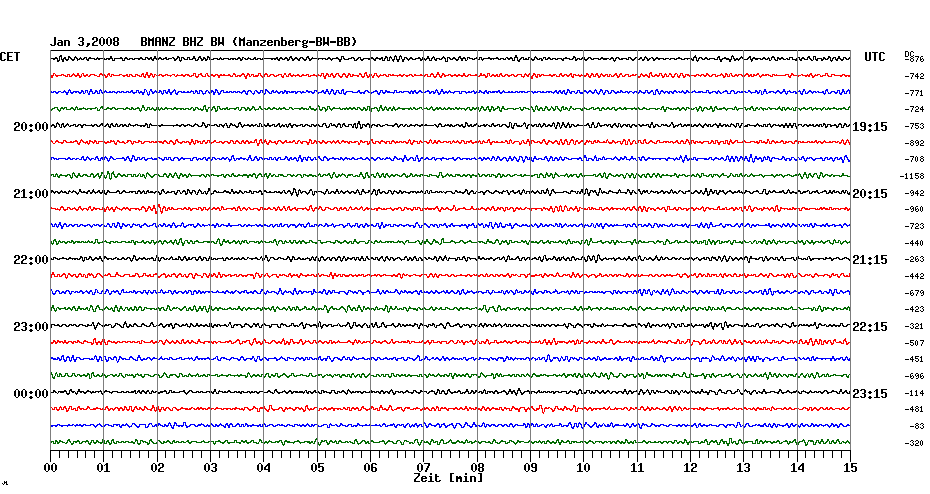Click the 23:15 UTC time label
The height and width of the screenshot is (494, 930).
870,394
